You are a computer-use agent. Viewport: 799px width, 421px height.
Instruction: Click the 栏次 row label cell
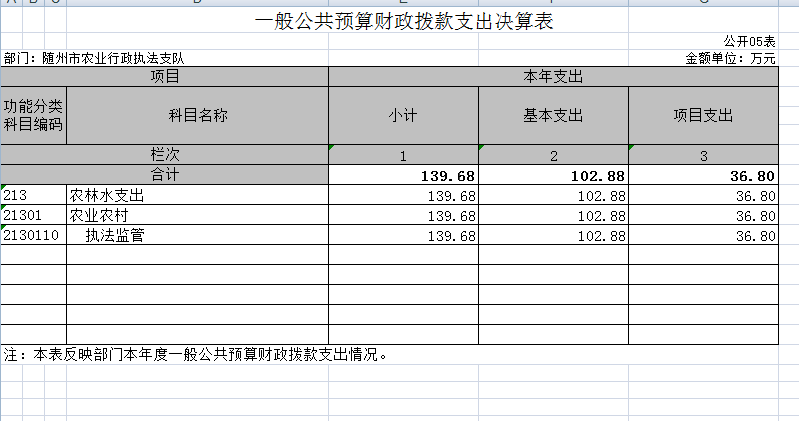tap(164, 155)
